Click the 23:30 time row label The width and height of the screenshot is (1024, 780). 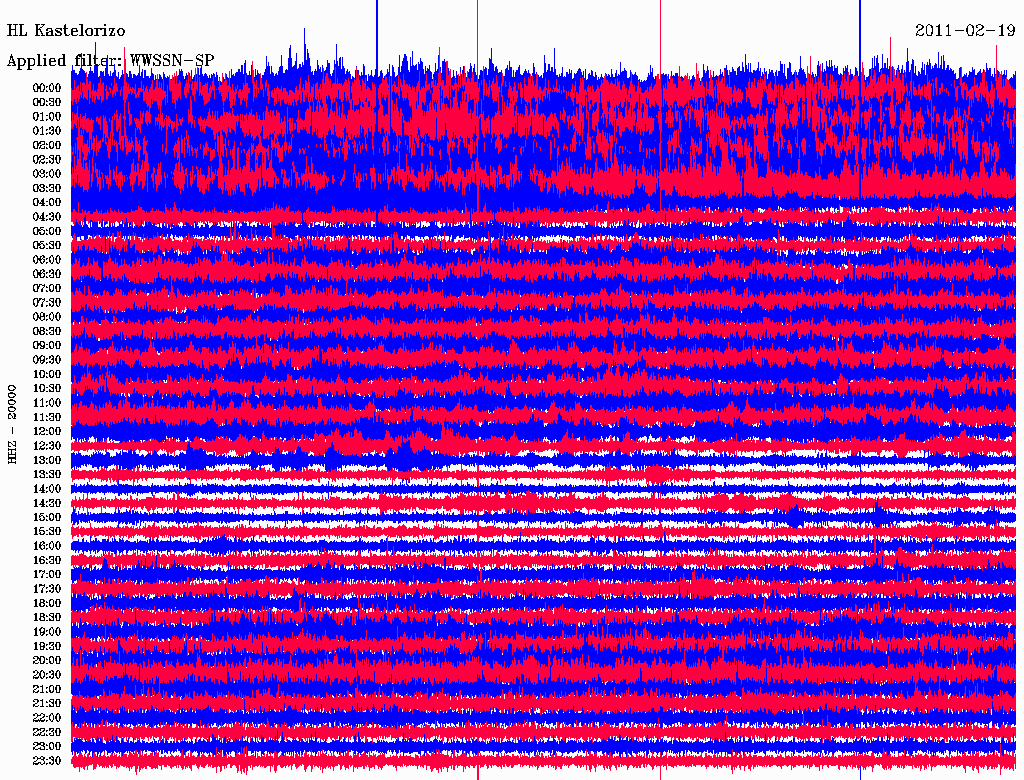click(x=47, y=761)
